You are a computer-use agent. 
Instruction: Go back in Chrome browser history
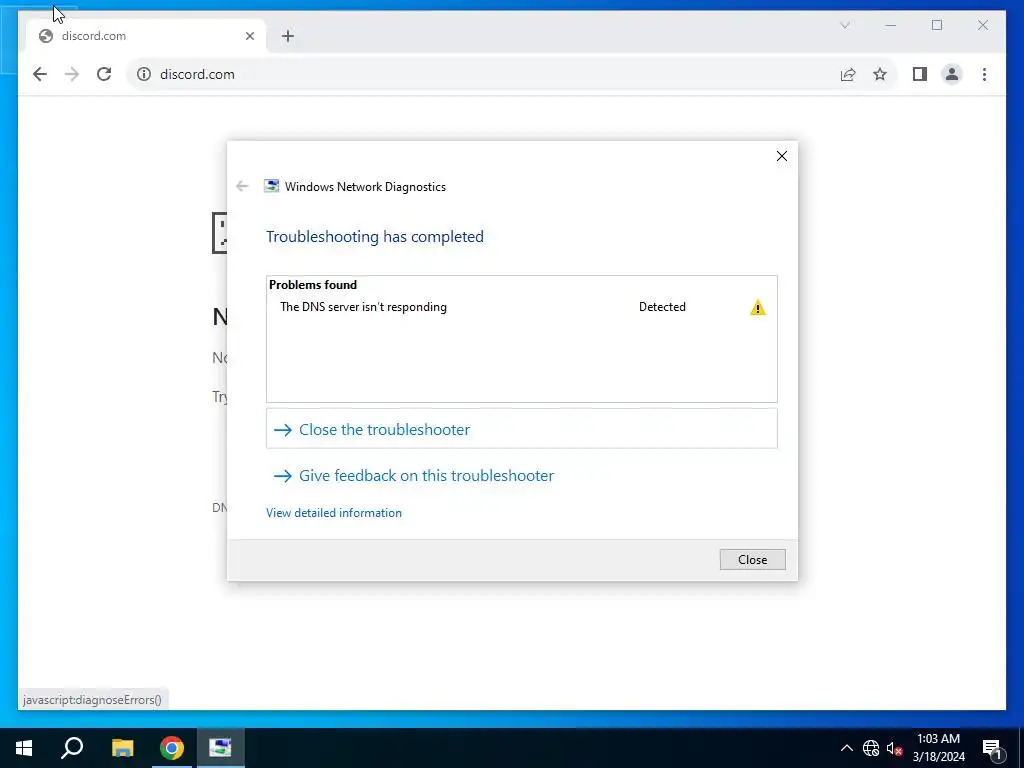(x=40, y=74)
